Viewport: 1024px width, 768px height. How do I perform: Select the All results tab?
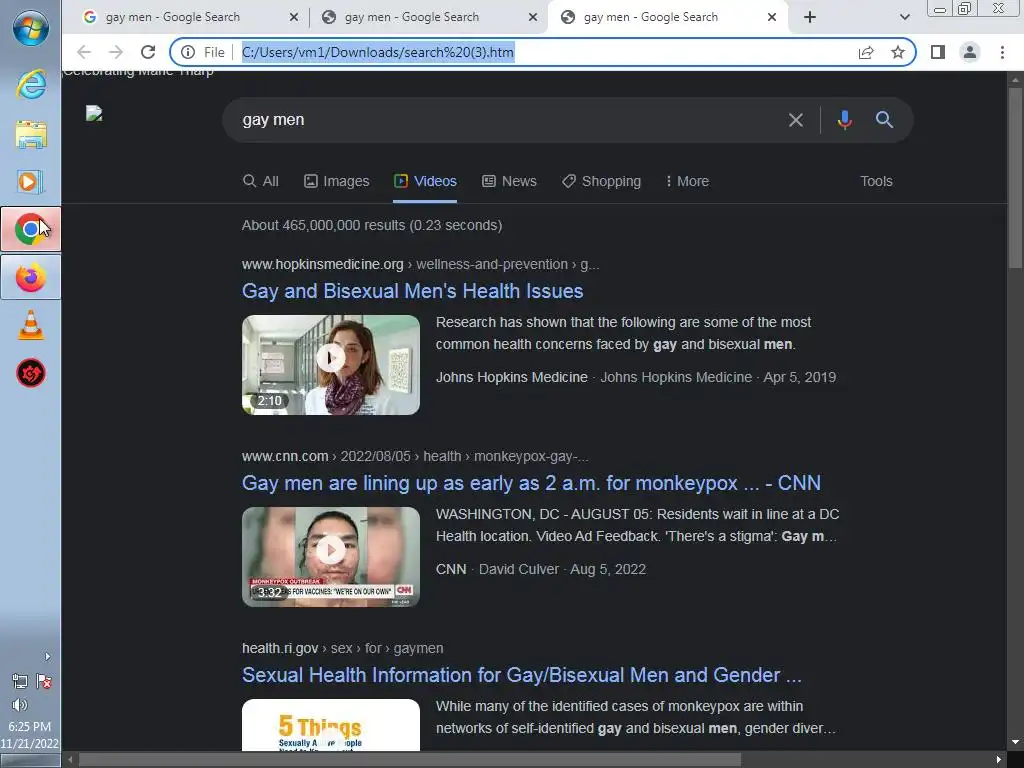pos(261,182)
